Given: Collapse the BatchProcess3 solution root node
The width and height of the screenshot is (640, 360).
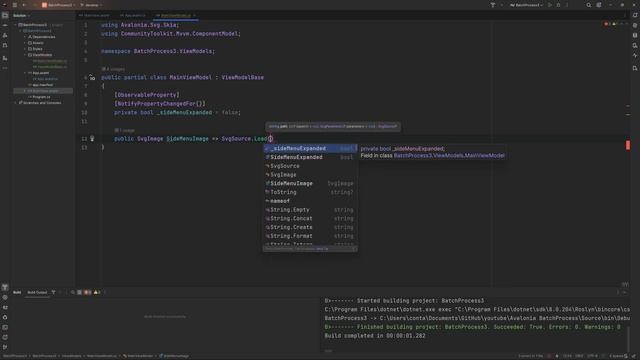Looking at the screenshot, I should pos(16,25).
